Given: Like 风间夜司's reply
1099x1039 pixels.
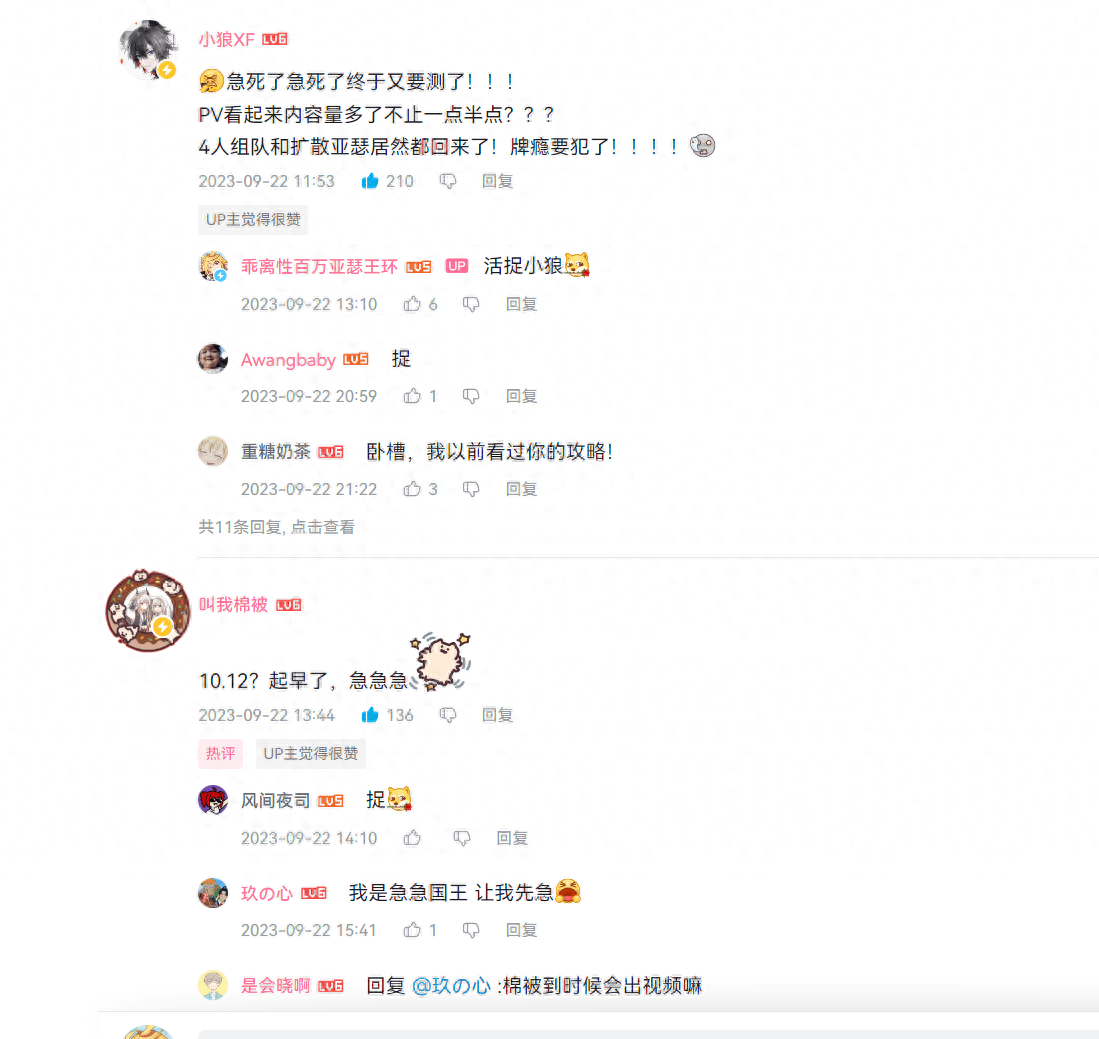Looking at the screenshot, I should pos(412,838).
